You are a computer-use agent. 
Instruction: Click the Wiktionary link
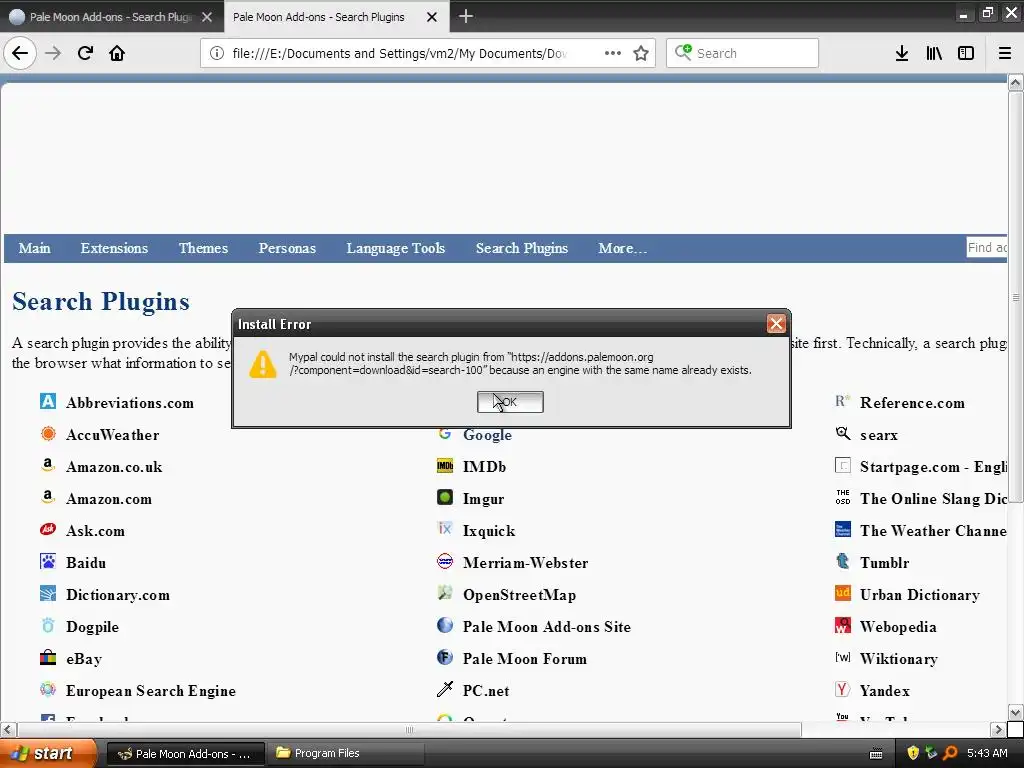[x=899, y=659]
